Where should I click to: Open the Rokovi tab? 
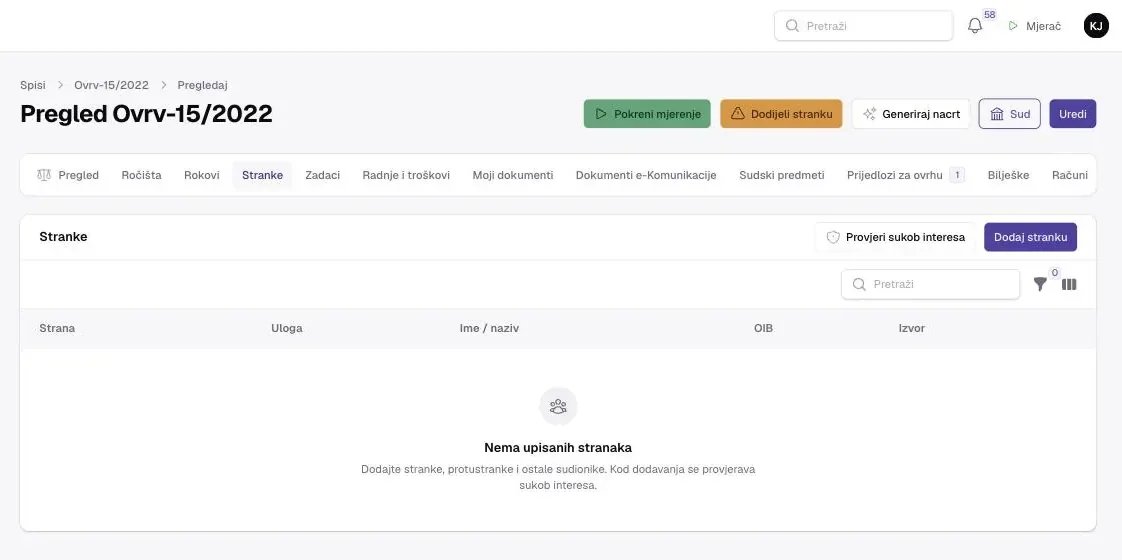click(x=202, y=175)
